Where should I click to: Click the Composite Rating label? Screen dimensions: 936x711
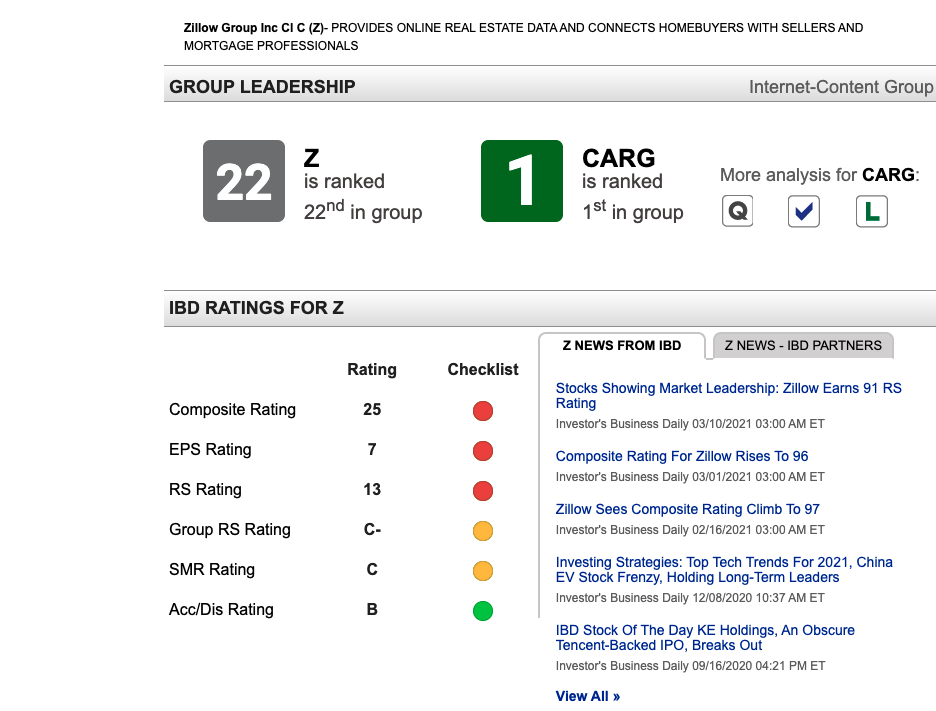point(232,410)
